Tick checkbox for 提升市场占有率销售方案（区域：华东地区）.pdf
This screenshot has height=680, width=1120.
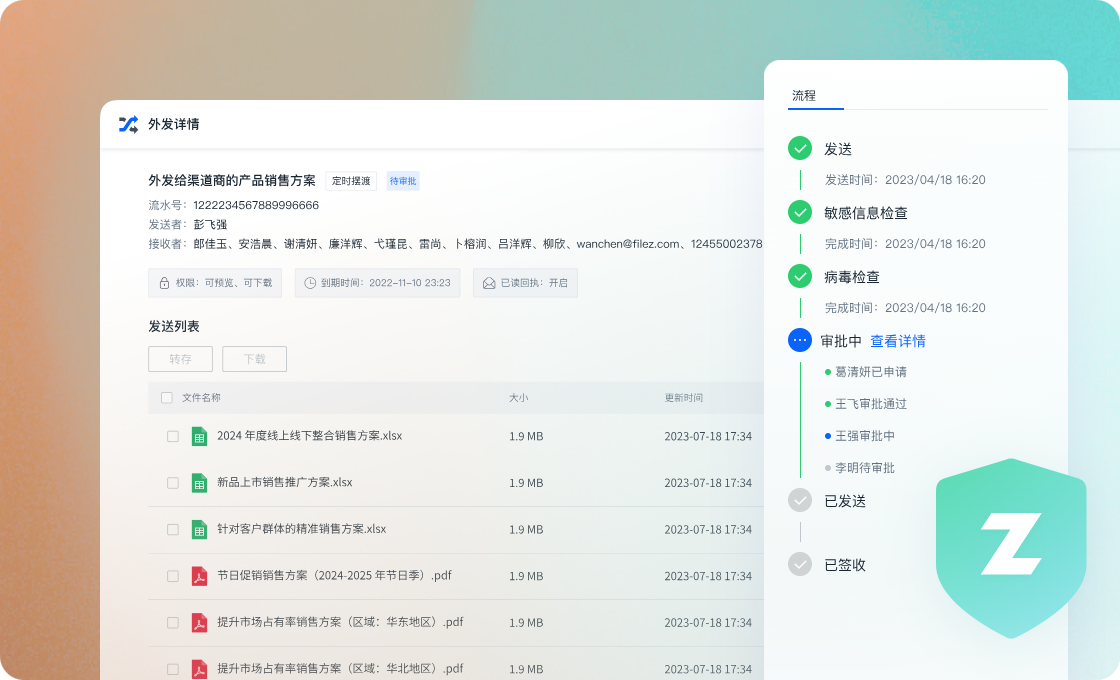[x=173, y=623]
